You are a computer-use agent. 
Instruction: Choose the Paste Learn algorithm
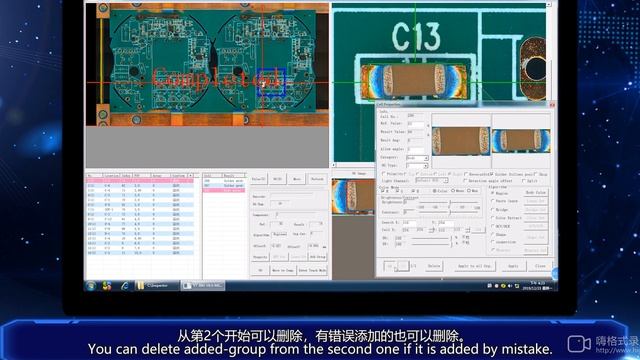(x=493, y=201)
